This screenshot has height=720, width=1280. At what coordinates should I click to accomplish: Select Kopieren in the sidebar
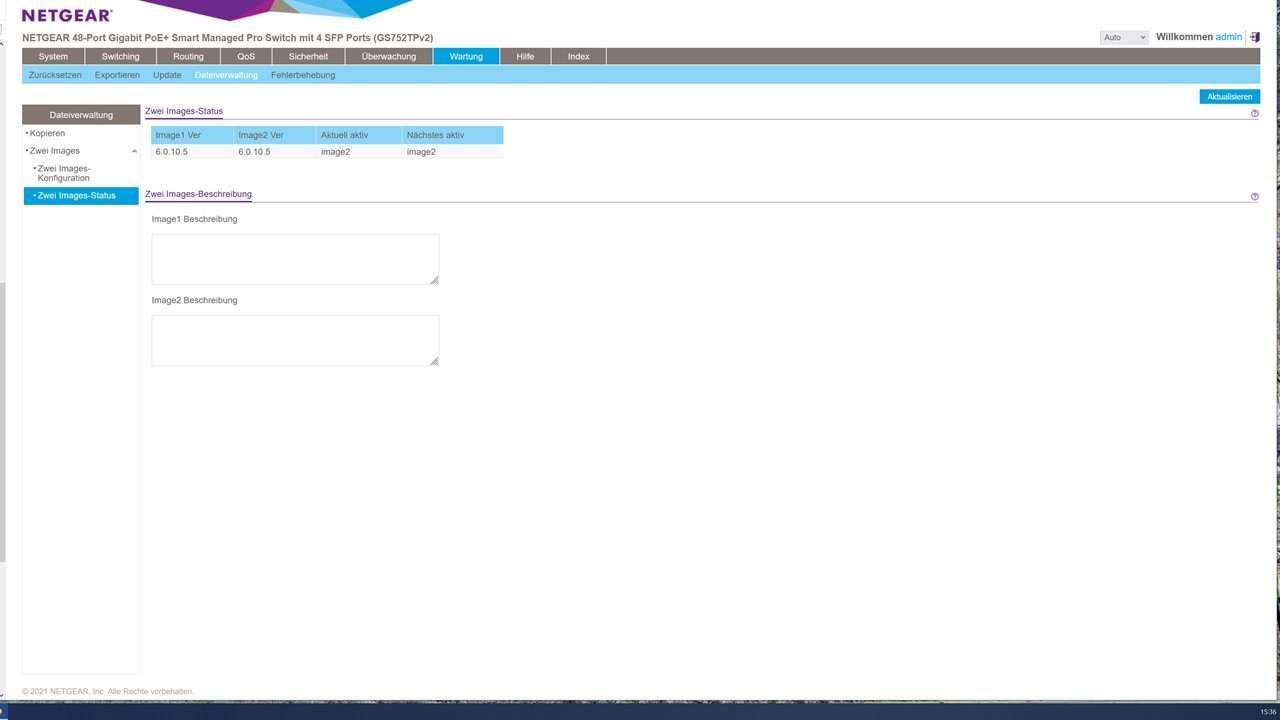tap(47, 133)
